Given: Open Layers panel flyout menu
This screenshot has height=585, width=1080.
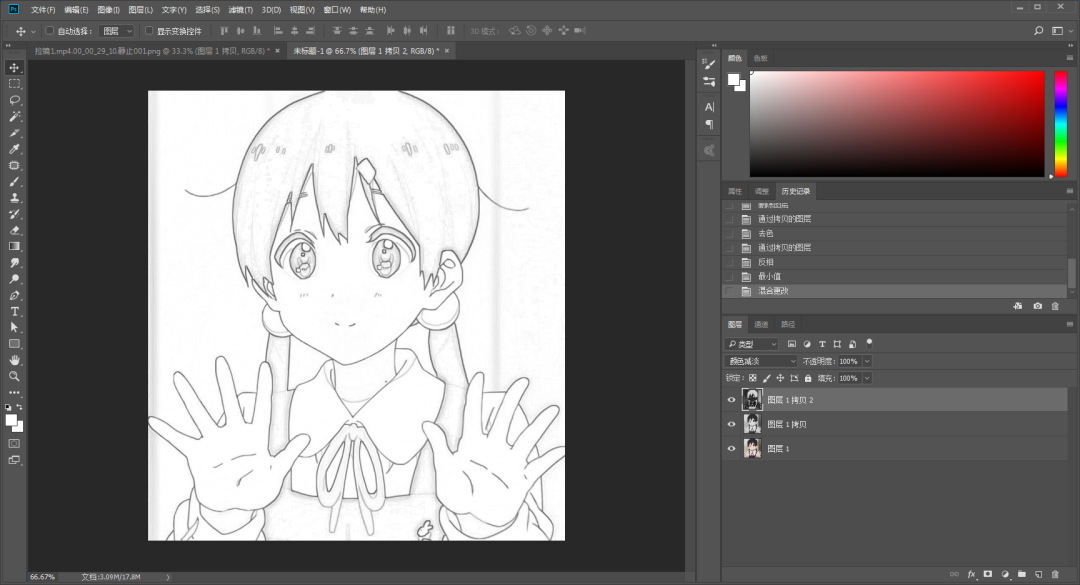Looking at the screenshot, I should (1070, 324).
